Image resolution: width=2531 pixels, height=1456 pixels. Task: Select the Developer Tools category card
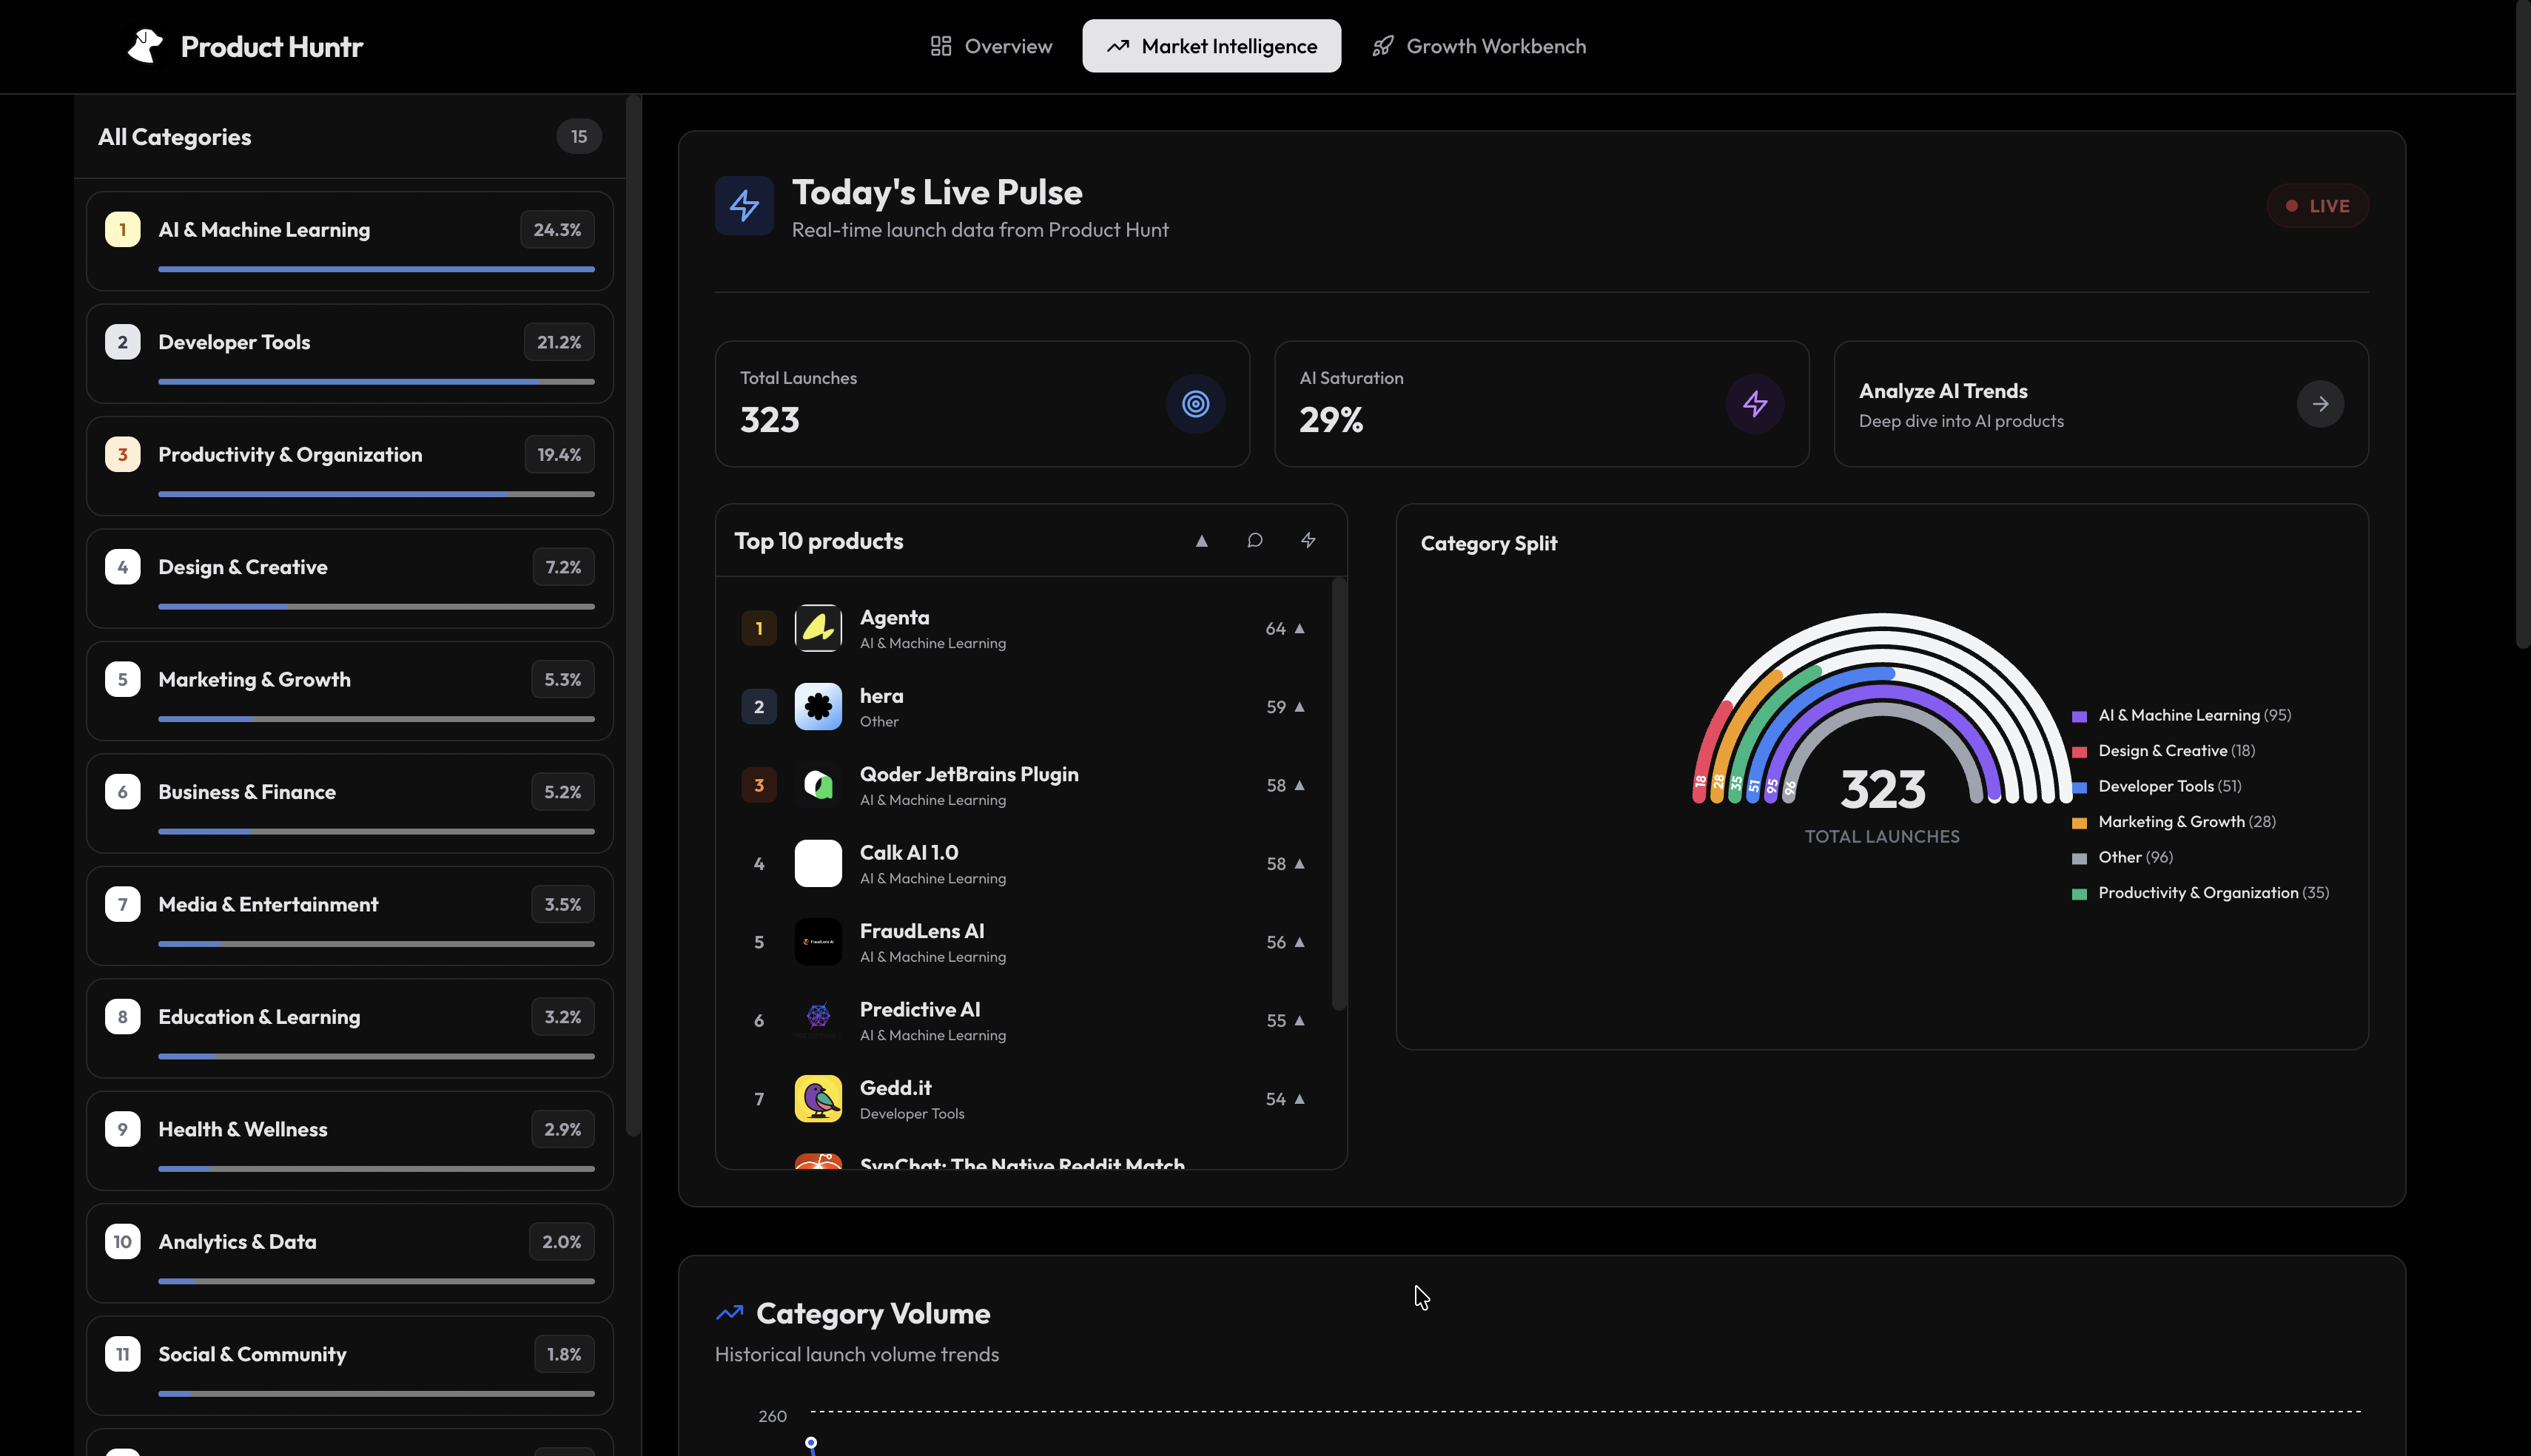pyautogui.click(x=349, y=353)
